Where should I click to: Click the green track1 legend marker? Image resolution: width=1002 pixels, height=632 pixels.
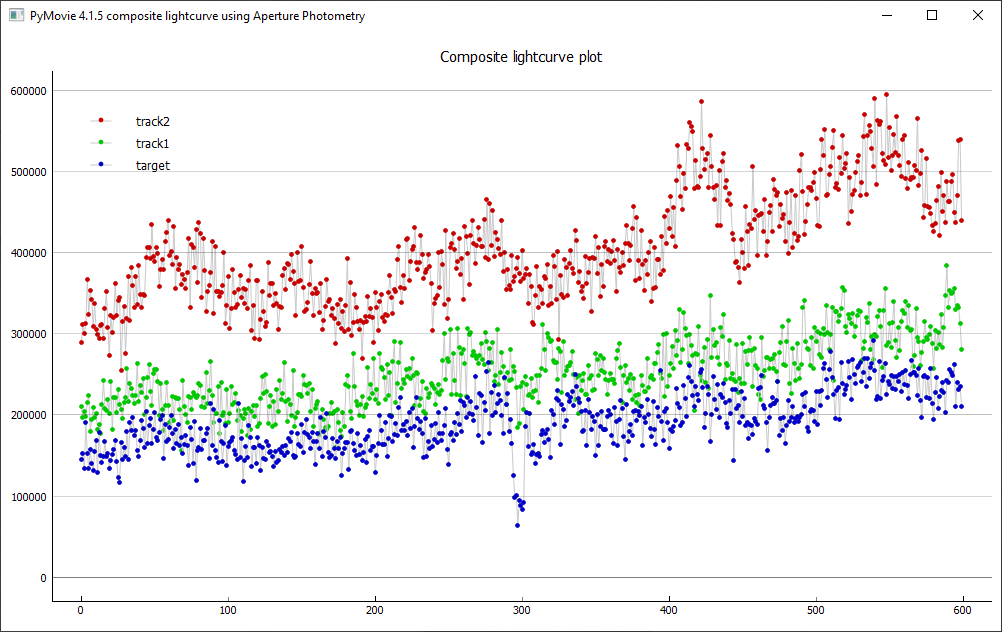(x=101, y=143)
